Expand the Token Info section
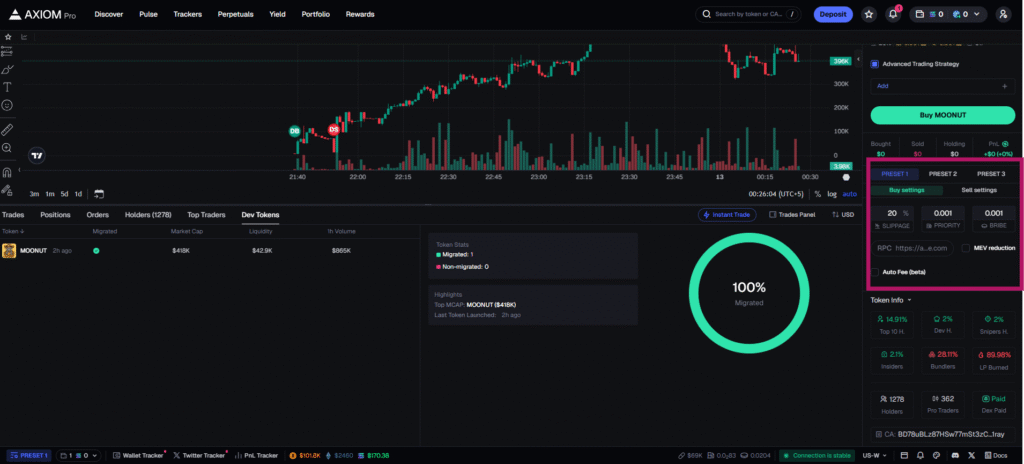 coord(891,301)
